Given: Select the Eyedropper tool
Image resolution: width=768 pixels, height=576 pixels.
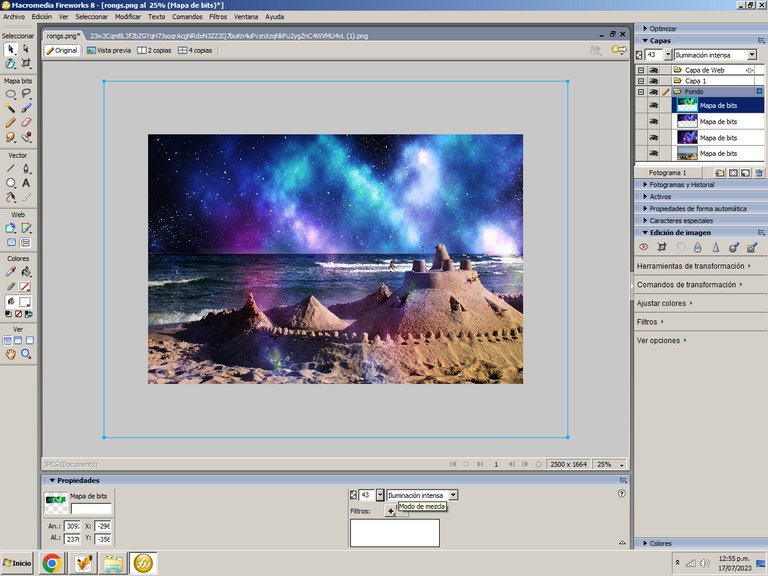Looking at the screenshot, I should click(x=10, y=272).
